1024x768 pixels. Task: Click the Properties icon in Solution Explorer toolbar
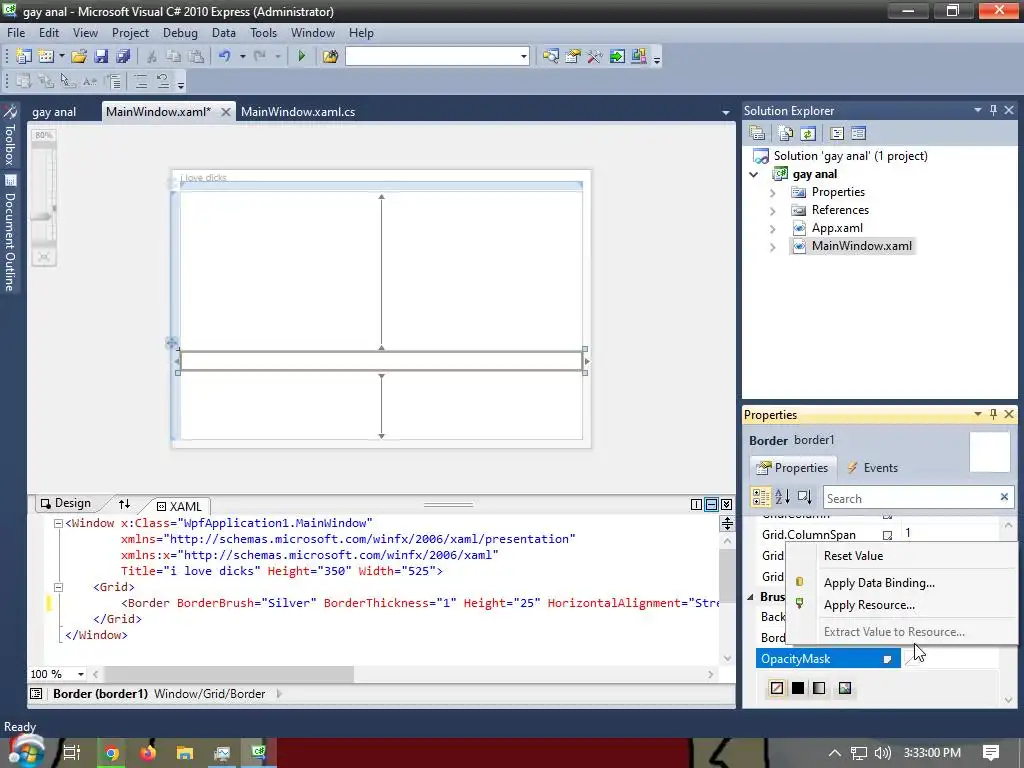pyautogui.click(x=758, y=133)
